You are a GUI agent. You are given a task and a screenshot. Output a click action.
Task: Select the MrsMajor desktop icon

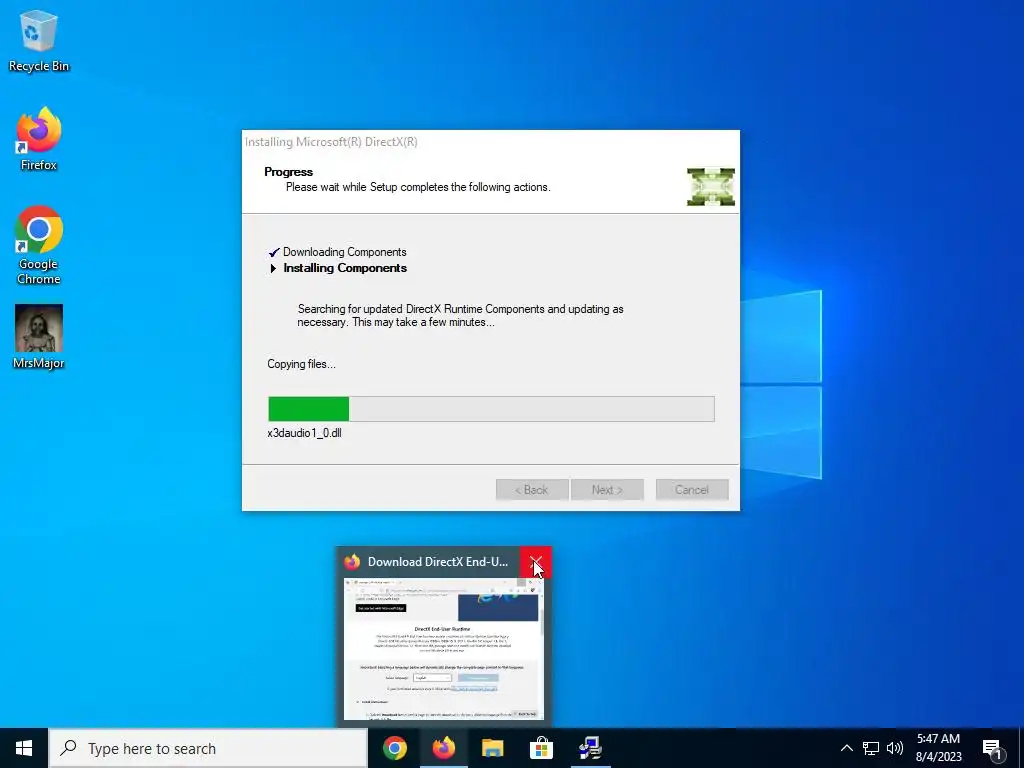pyautogui.click(x=39, y=337)
